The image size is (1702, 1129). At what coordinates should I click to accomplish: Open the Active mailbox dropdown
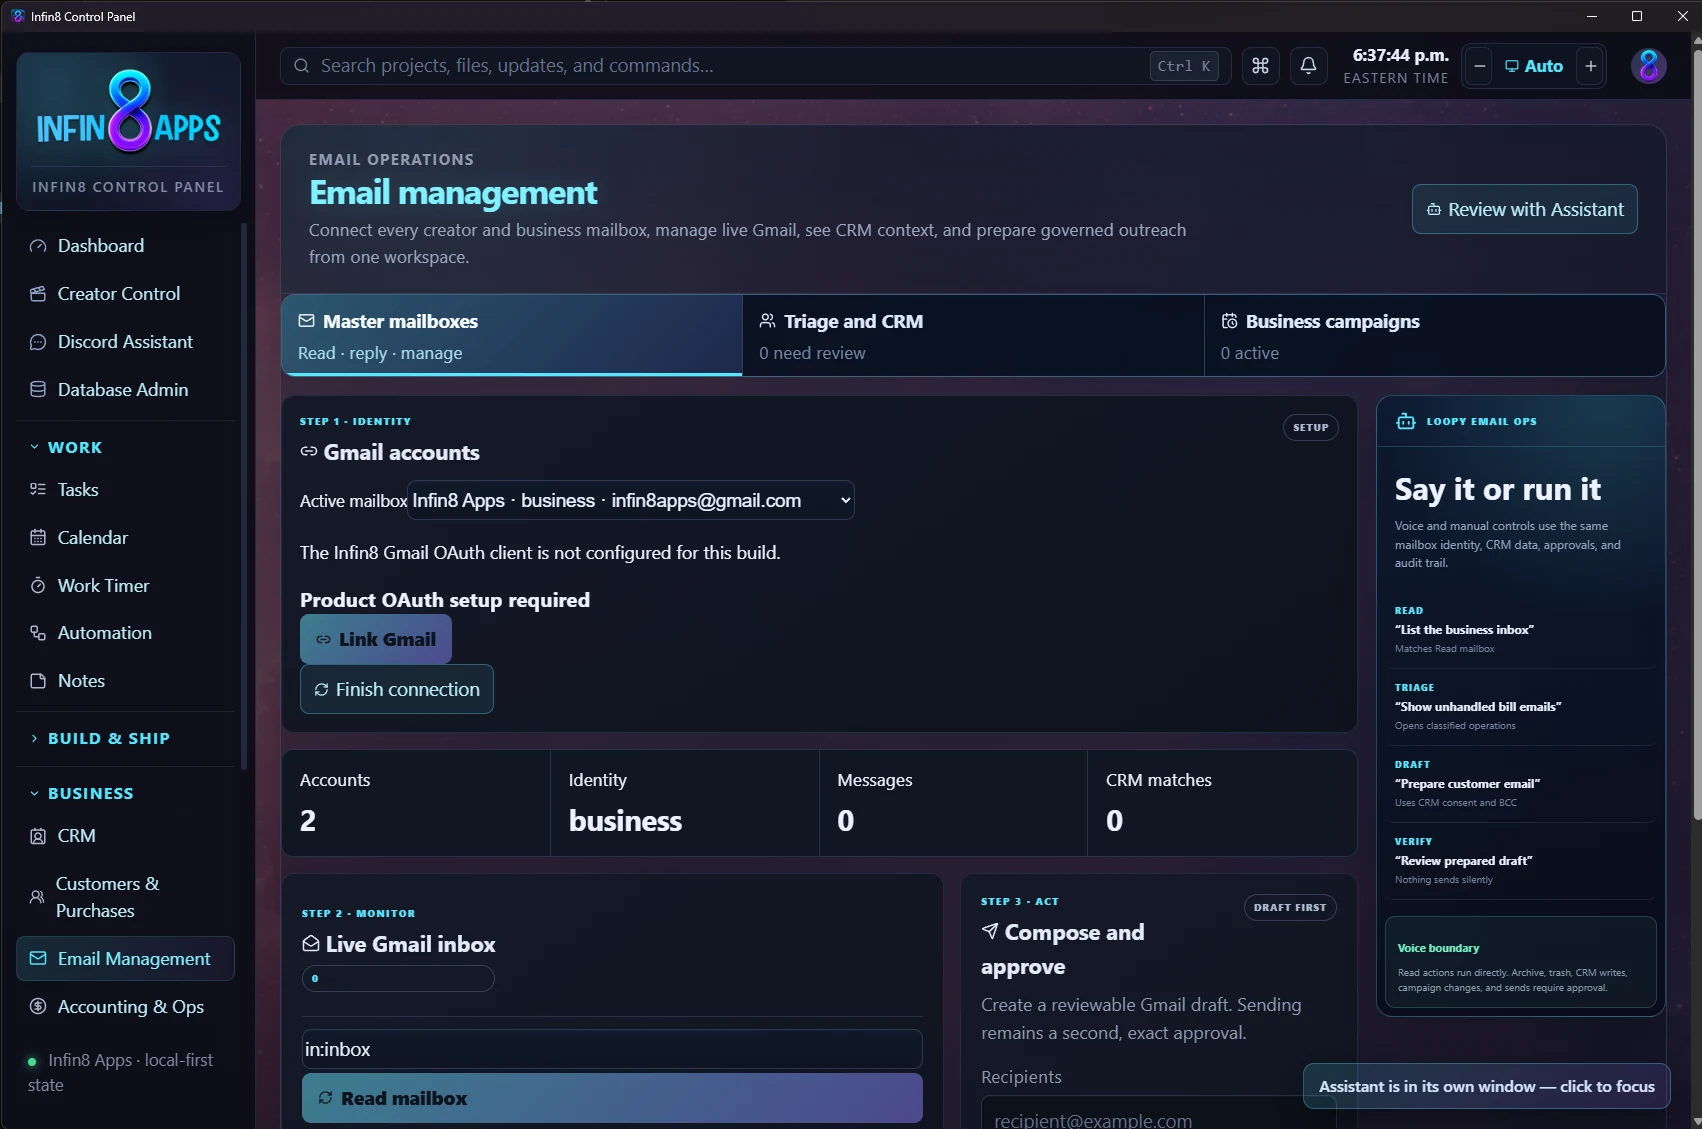(631, 501)
